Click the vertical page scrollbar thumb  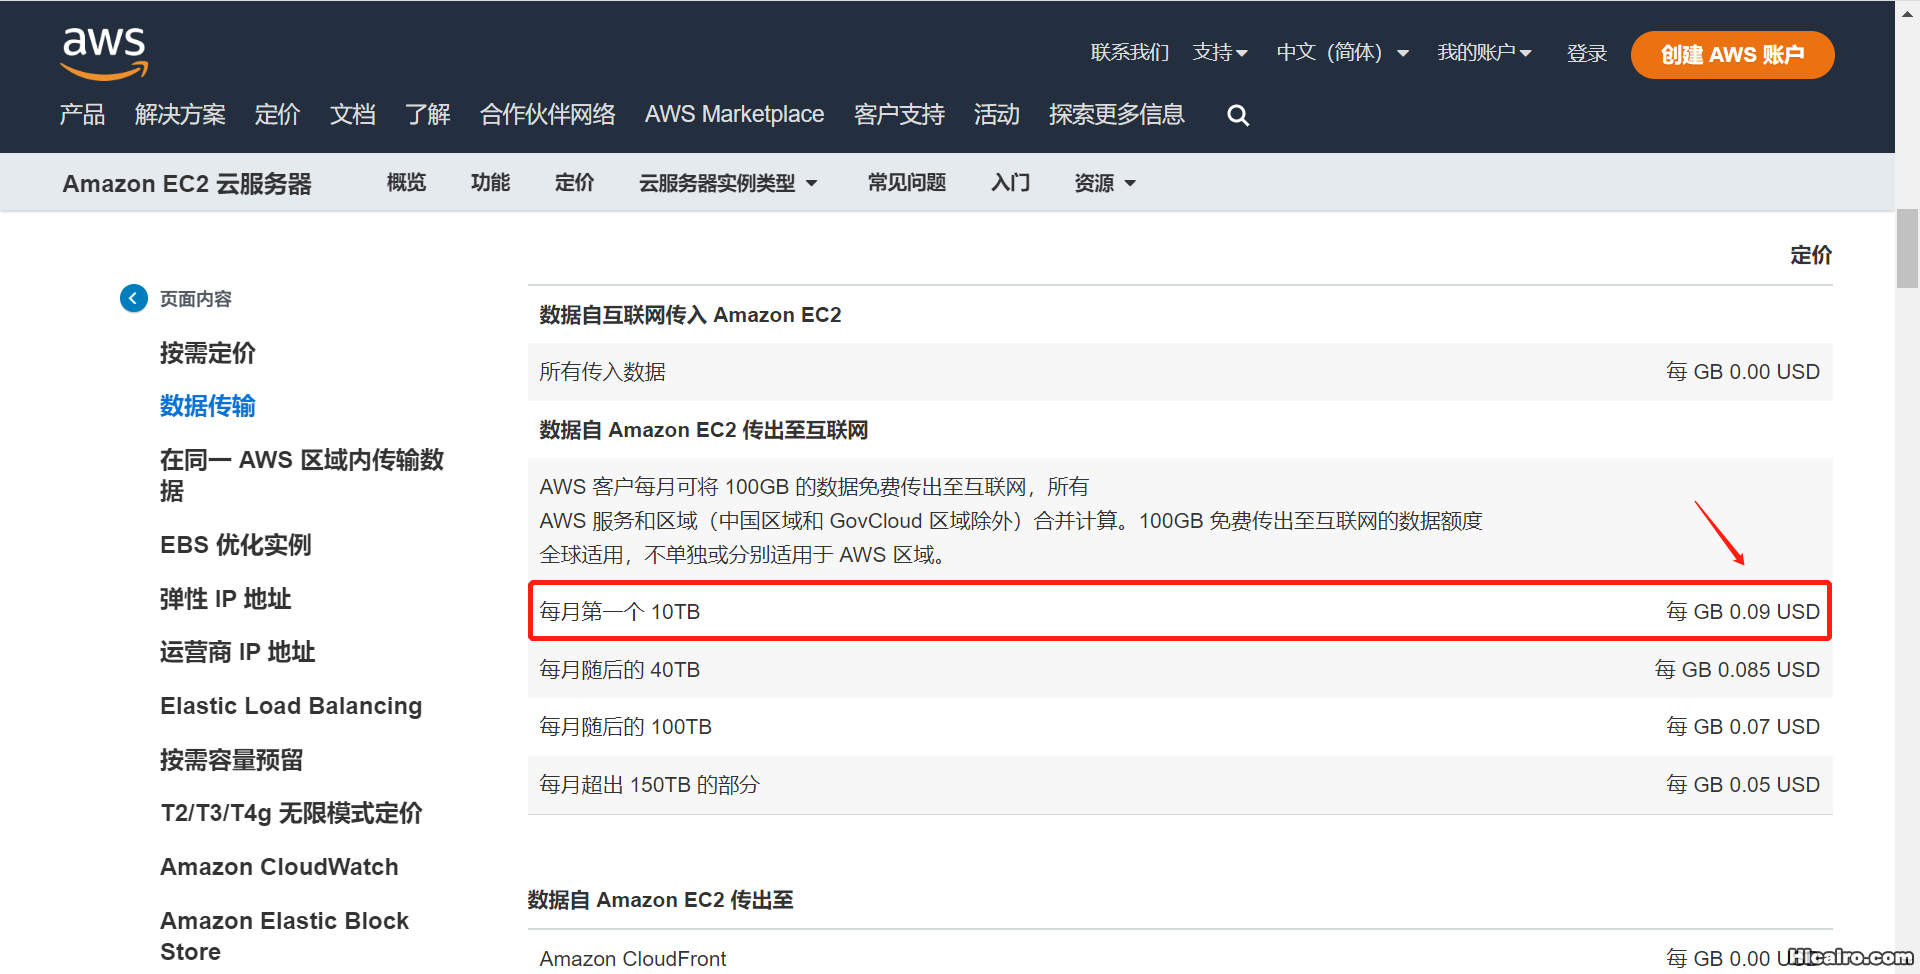[1907, 248]
